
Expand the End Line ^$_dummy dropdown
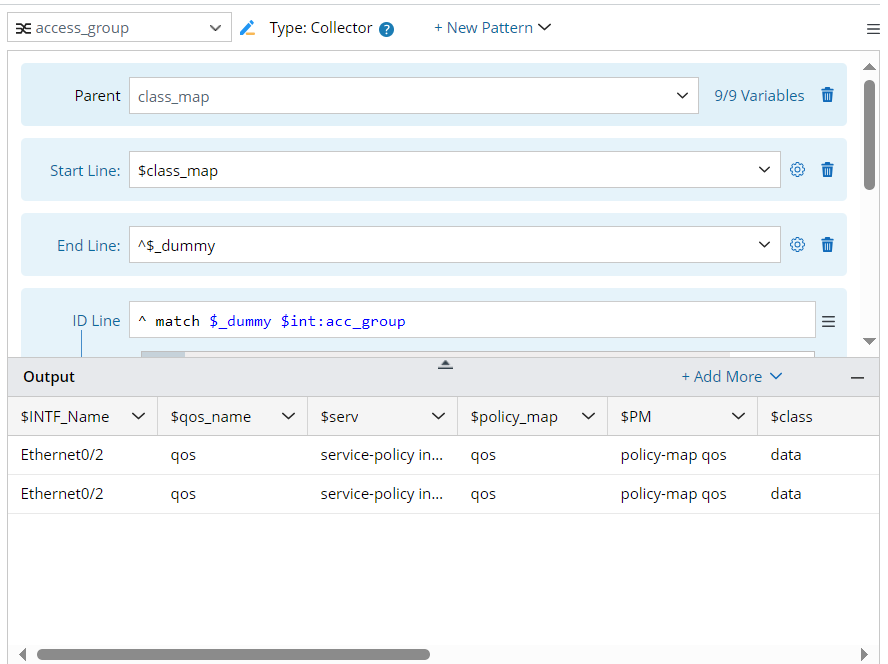[x=765, y=245]
